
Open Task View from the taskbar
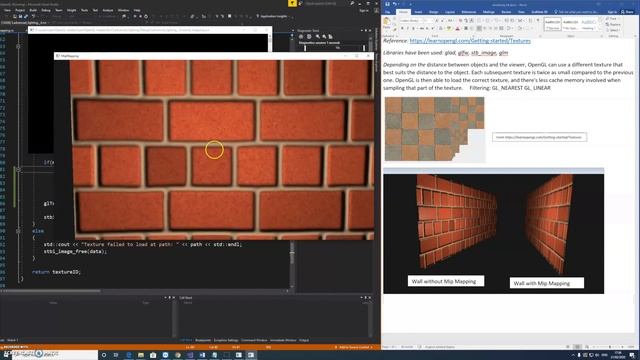(x=116, y=355)
